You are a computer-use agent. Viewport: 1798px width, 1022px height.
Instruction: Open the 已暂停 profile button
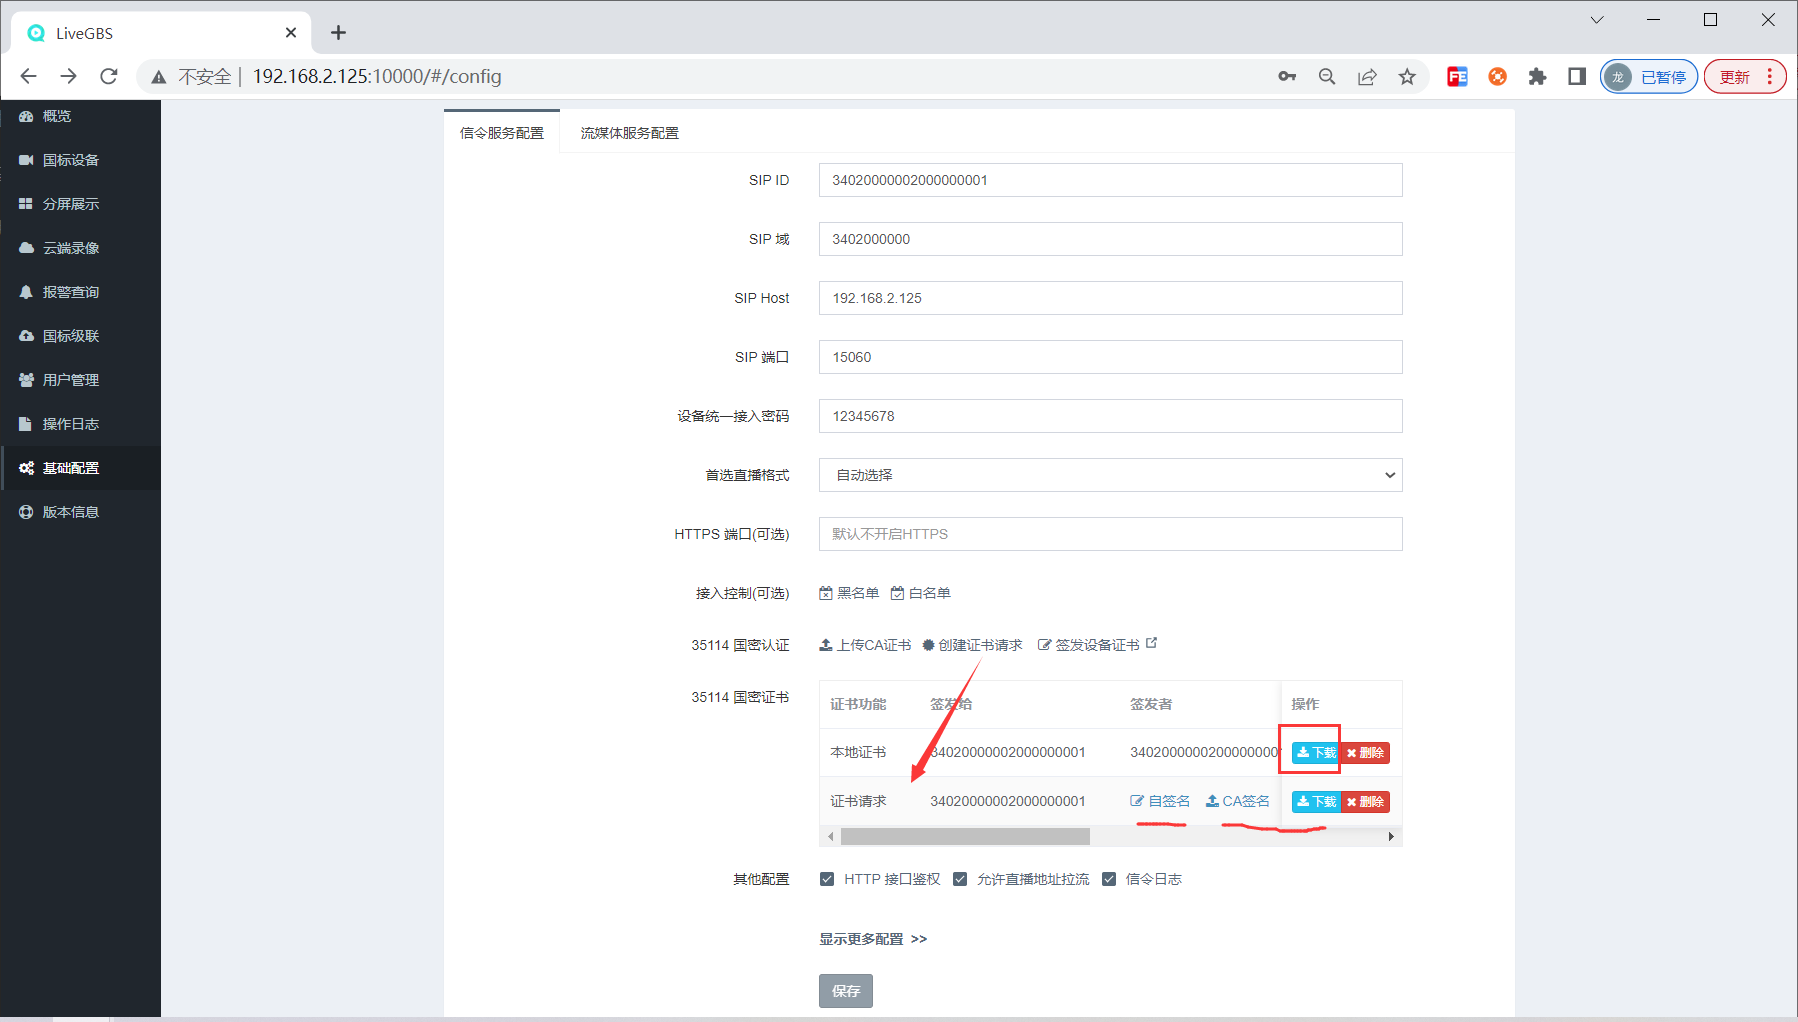(1649, 76)
